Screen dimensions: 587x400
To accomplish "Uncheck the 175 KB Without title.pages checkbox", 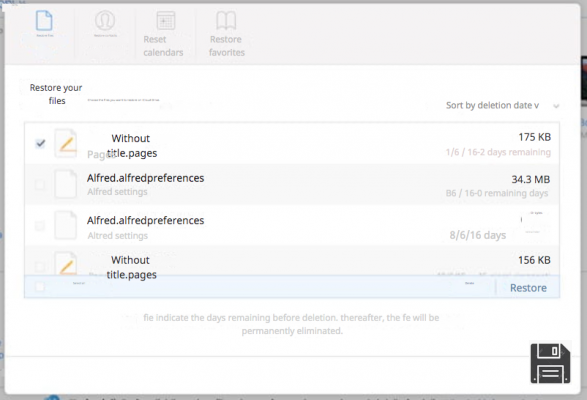I will click(x=40, y=143).
